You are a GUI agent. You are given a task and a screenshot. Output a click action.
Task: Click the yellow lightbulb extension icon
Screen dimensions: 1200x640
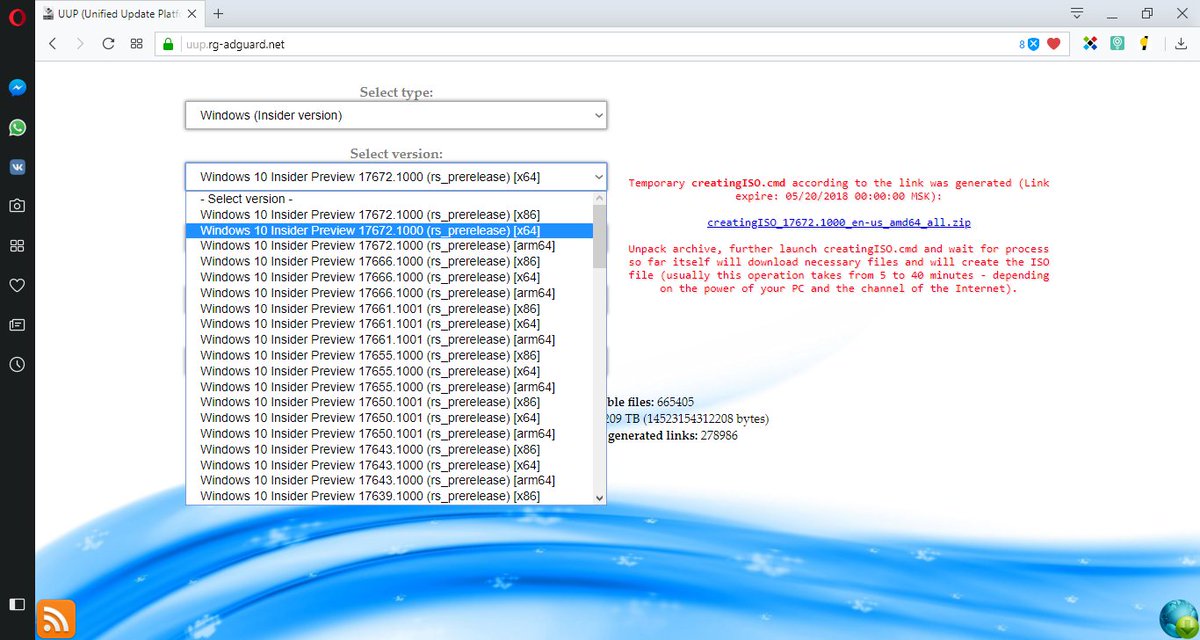pyautogui.click(x=1144, y=44)
